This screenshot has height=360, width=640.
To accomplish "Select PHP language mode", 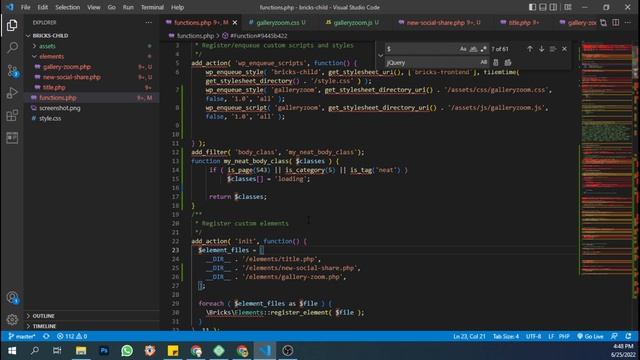I will click(564, 336).
